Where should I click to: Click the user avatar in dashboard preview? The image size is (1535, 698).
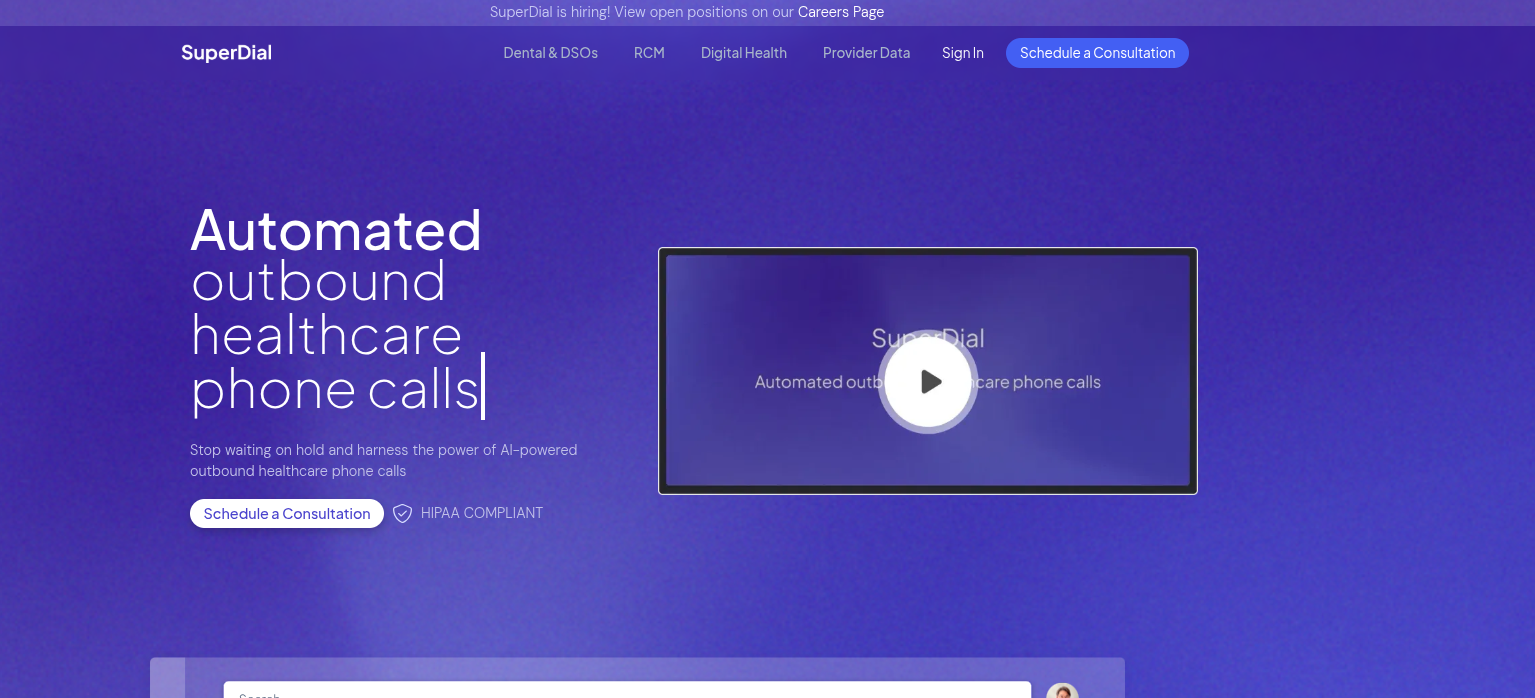pyautogui.click(x=1061, y=692)
